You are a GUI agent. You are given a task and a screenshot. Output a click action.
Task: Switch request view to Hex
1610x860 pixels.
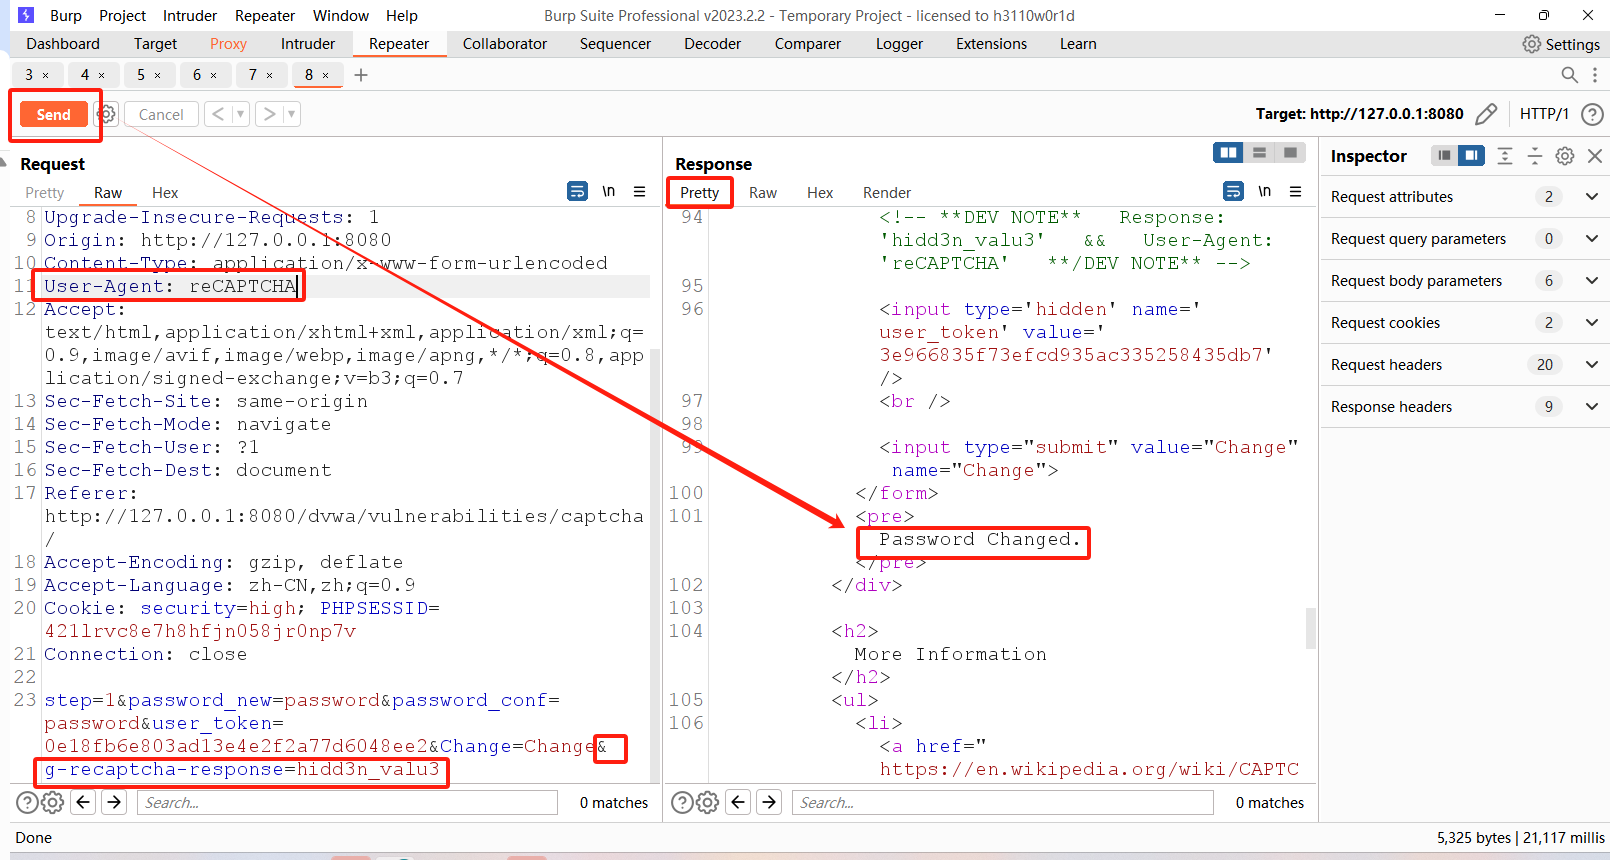pyautogui.click(x=165, y=193)
